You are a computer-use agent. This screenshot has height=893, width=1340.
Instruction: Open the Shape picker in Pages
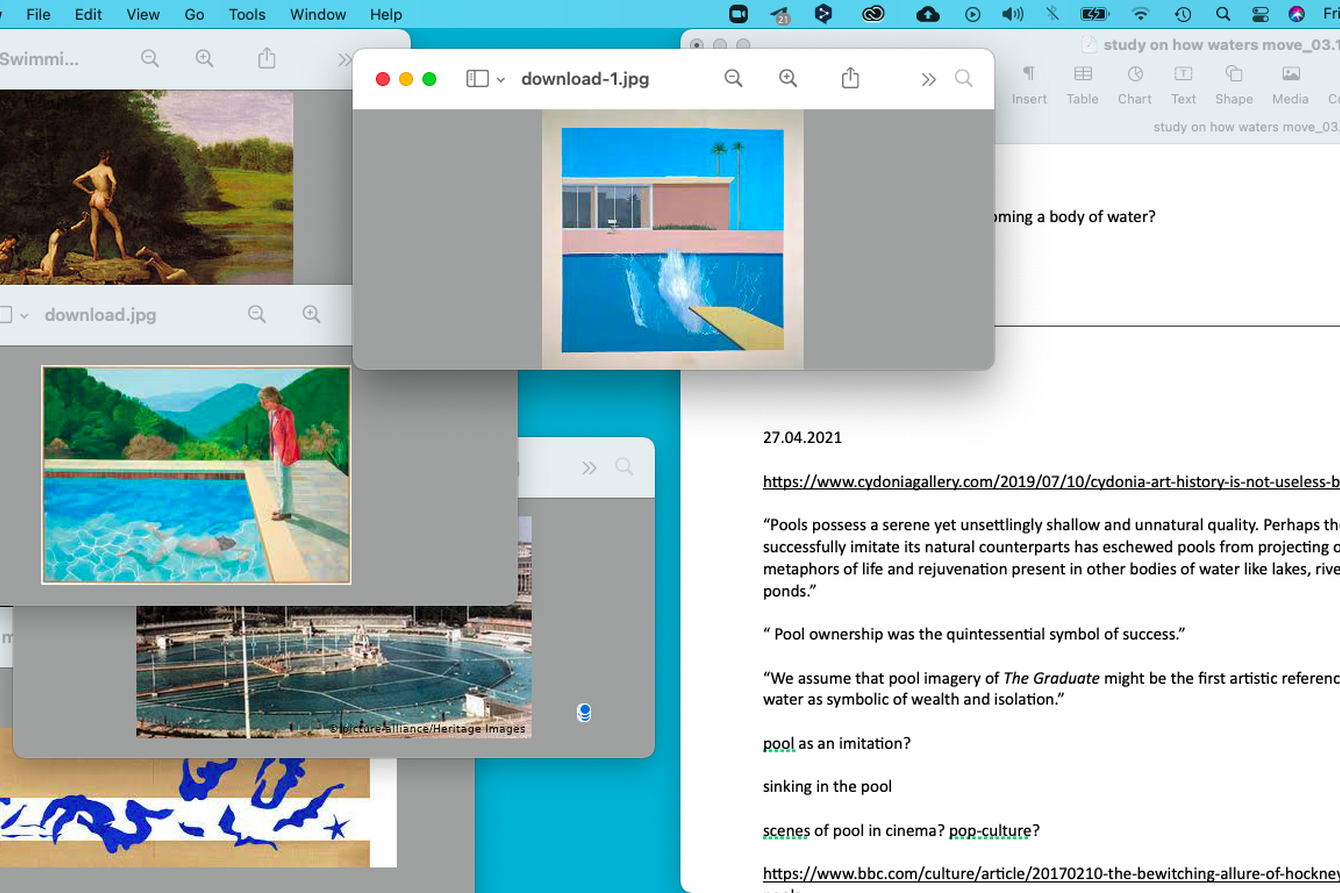(1234, 86)
